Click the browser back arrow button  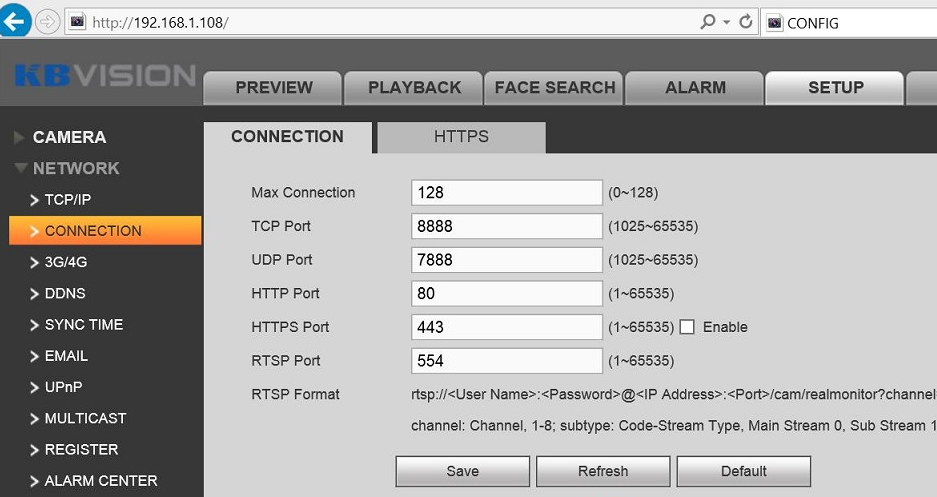[x=14, y=21]
